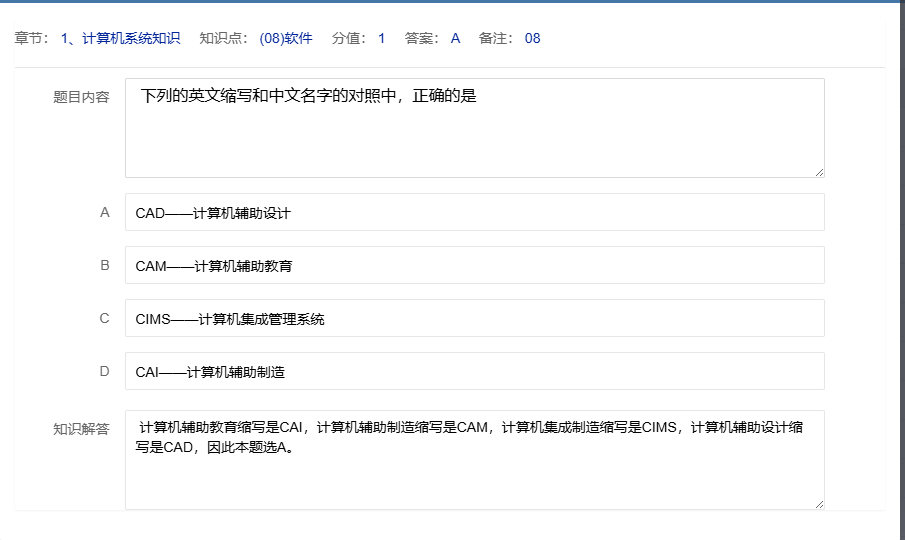Click option D field with CAI text

click(474, 371)
